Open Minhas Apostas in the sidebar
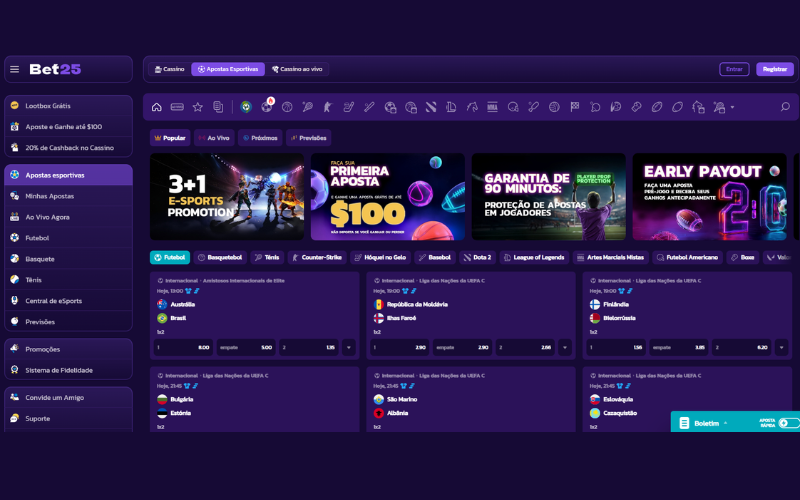800x500 pixels. click(x=68, y=196)
